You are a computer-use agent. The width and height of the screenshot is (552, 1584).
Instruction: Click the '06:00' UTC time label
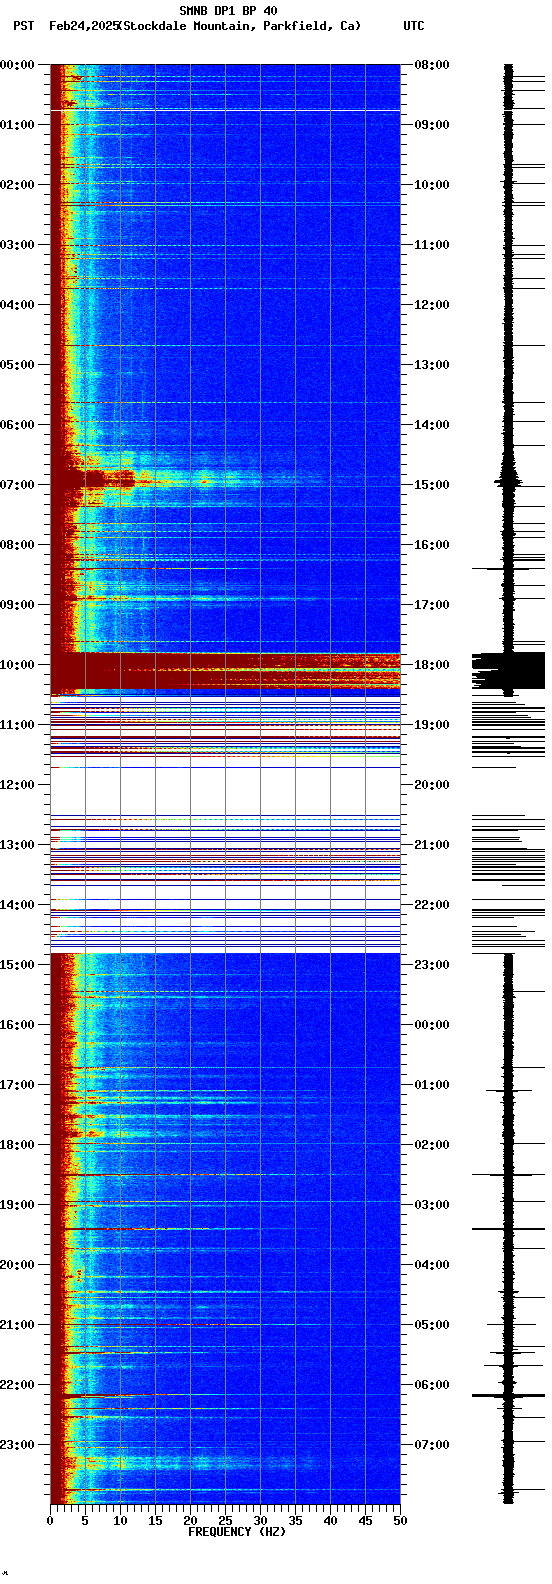point(432,1385)
